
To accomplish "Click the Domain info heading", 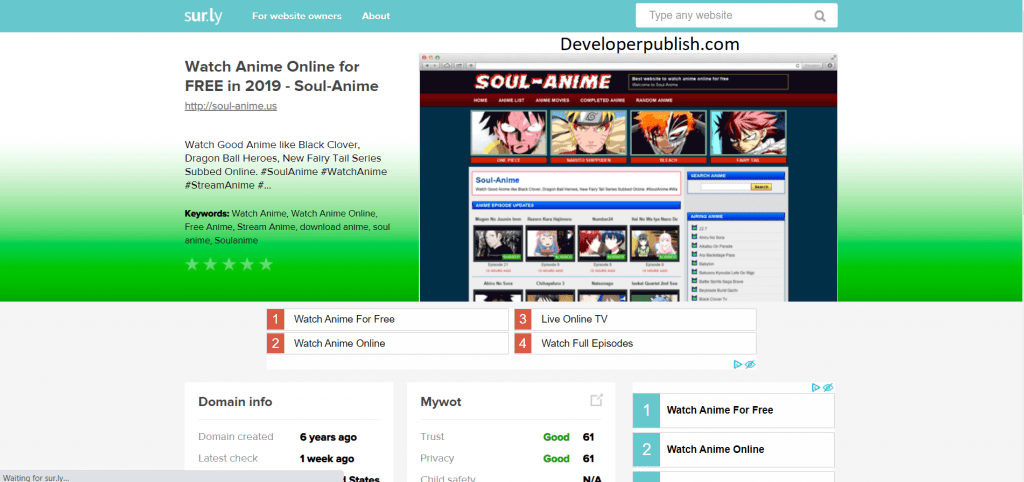I will click(x=235, y=402).
